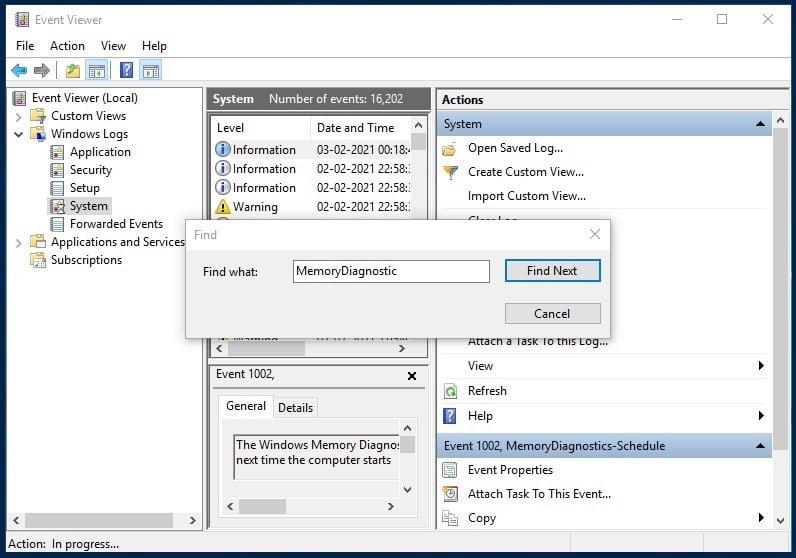This screenshot has width=796, height=558.
Task: Click the console tree scroll-right arrow
Action: point(192,520)
